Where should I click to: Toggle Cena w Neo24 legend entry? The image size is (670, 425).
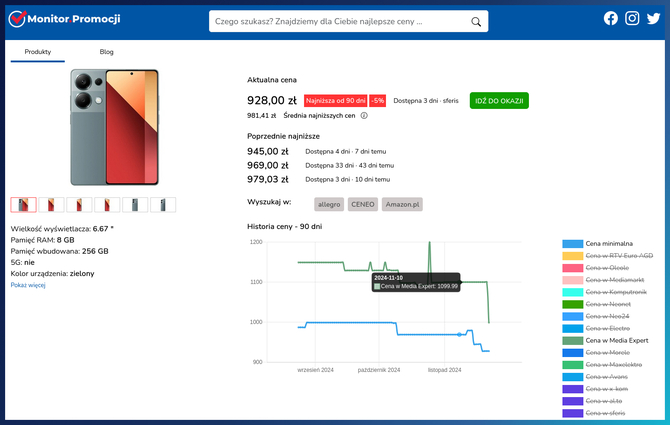596,316
